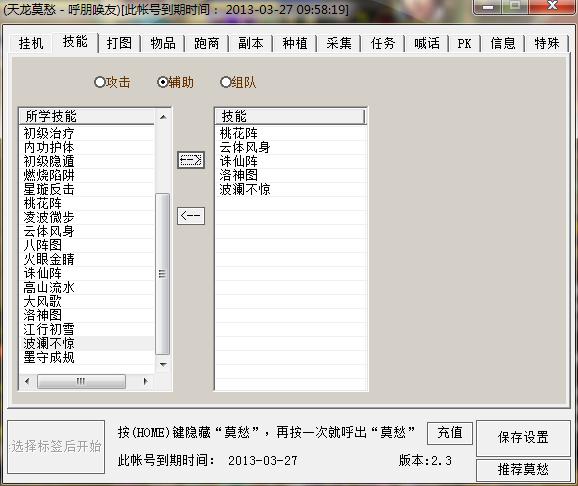Select 凌波微步 in learned skills
This screenshot has width=578, height=486.
[x=87, y=217]
